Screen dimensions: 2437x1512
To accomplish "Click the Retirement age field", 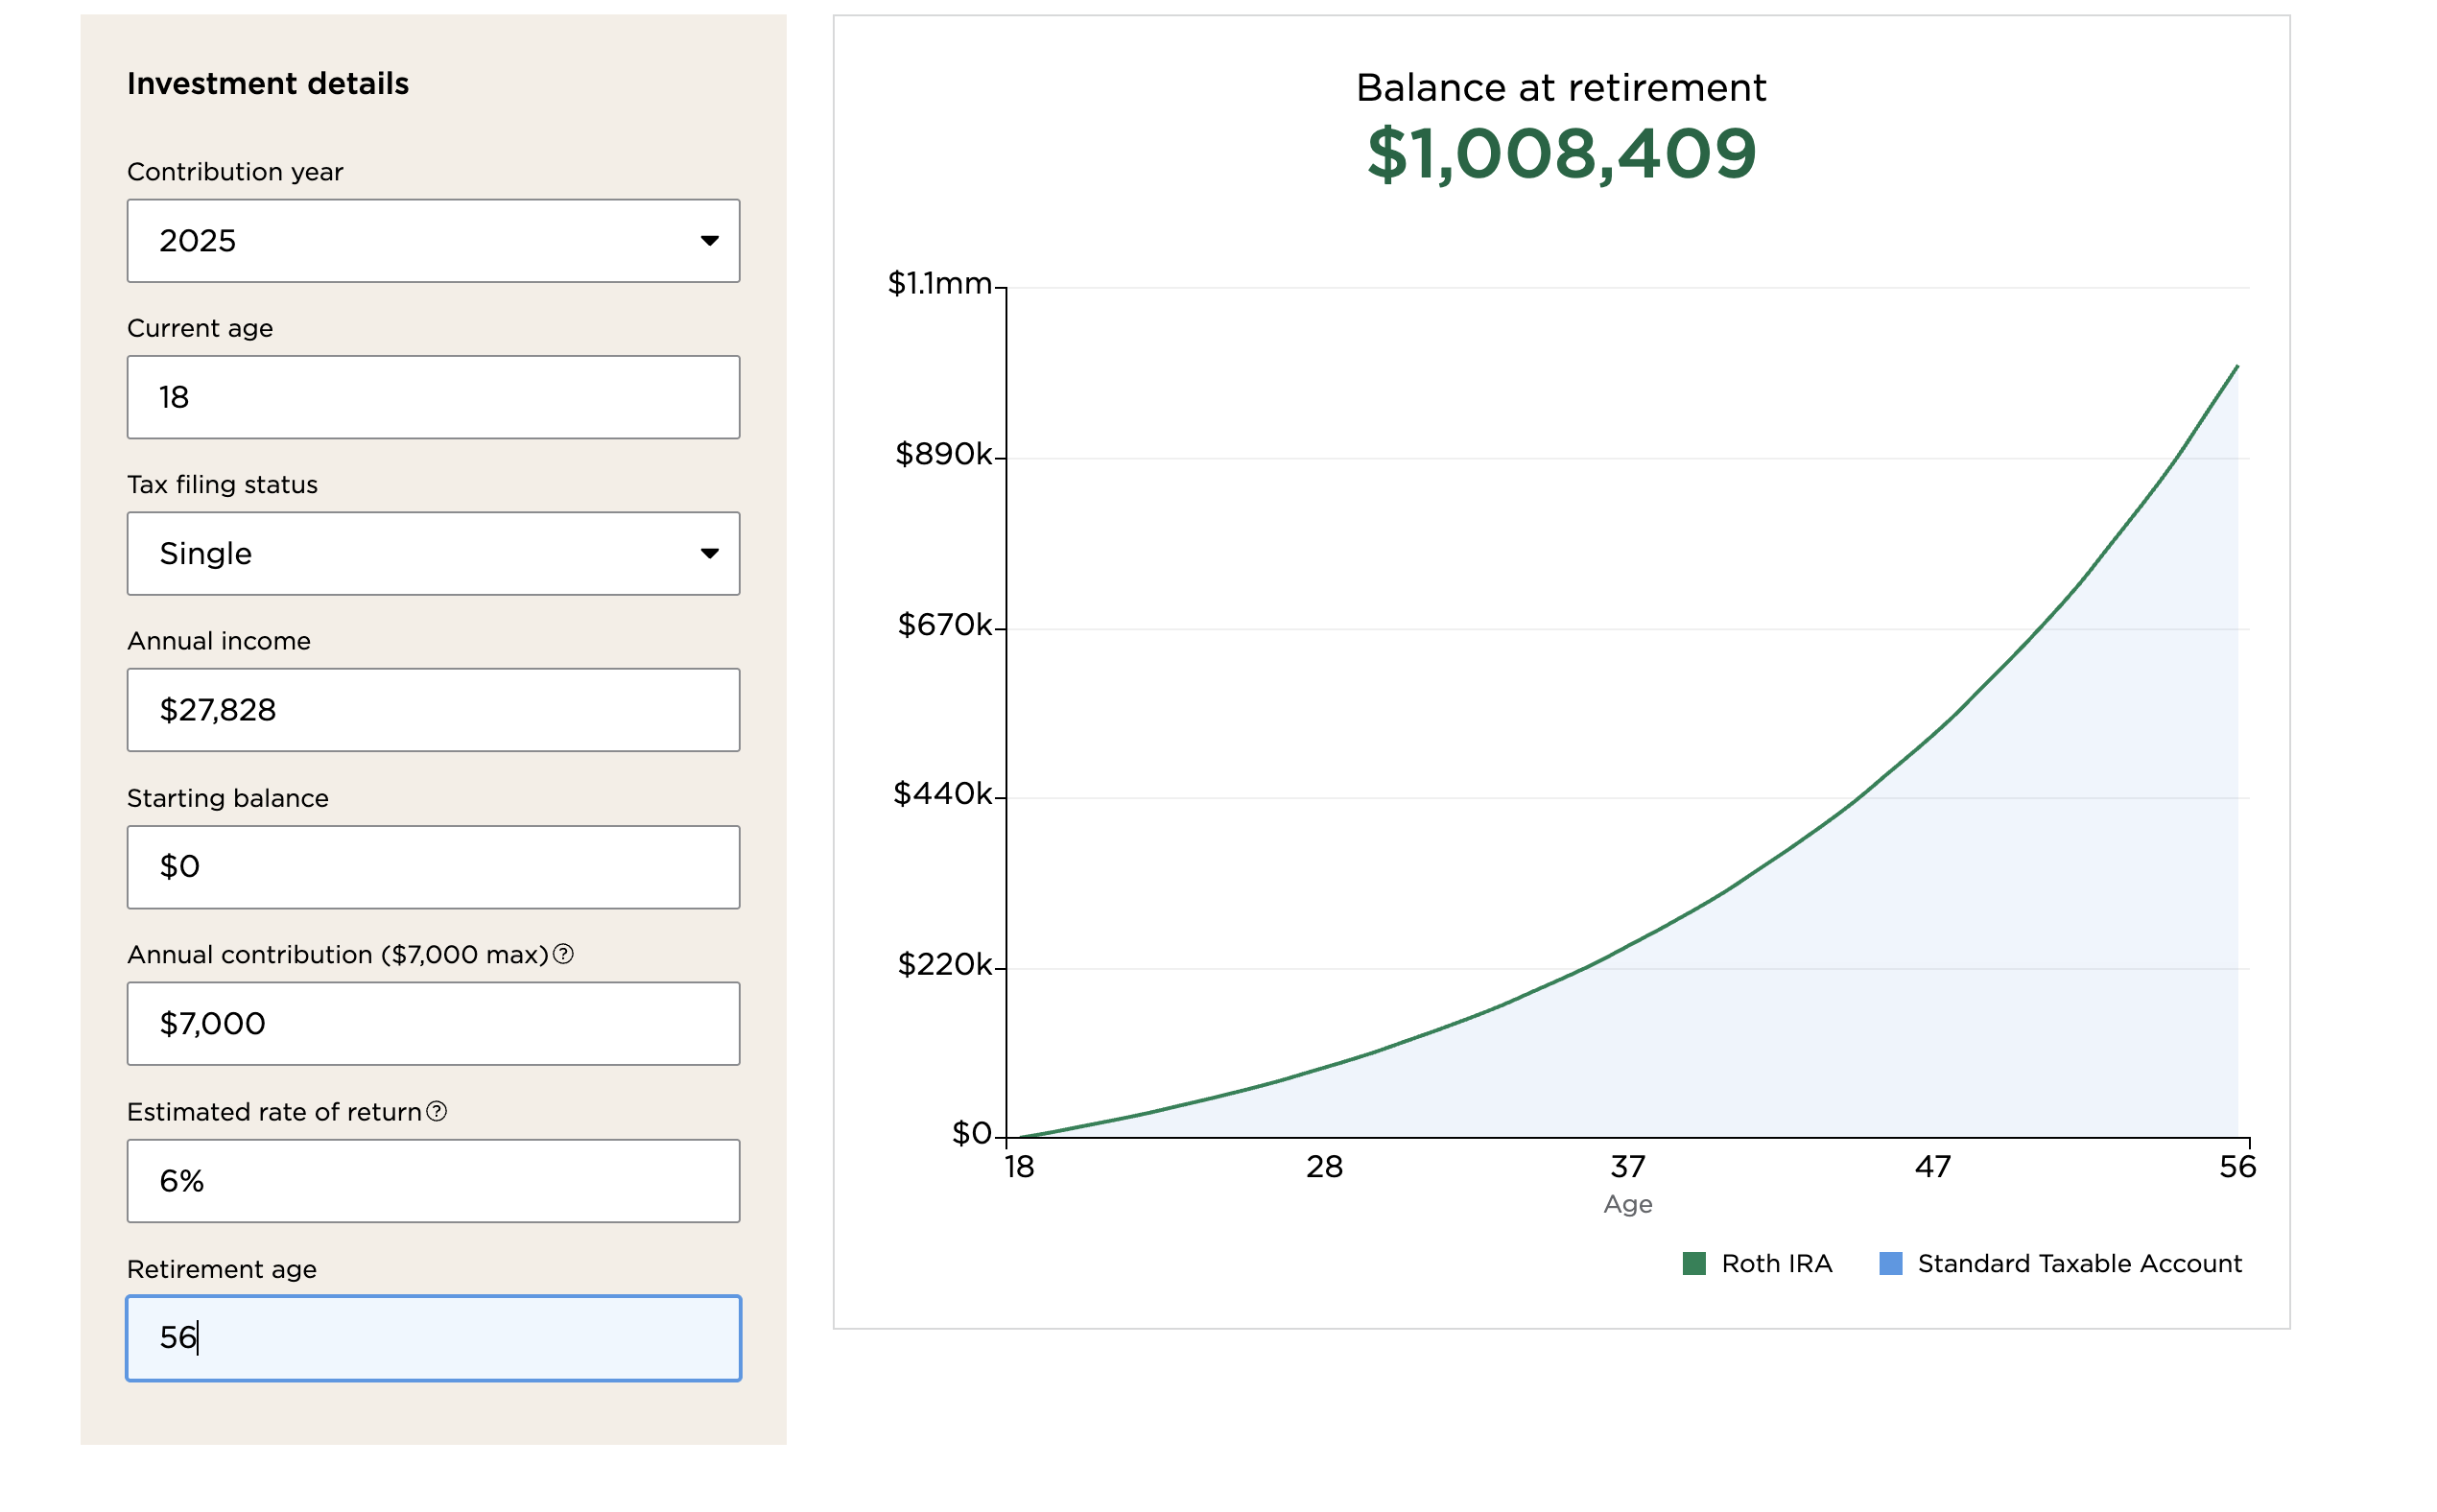I will click(x=432, y=1337).
